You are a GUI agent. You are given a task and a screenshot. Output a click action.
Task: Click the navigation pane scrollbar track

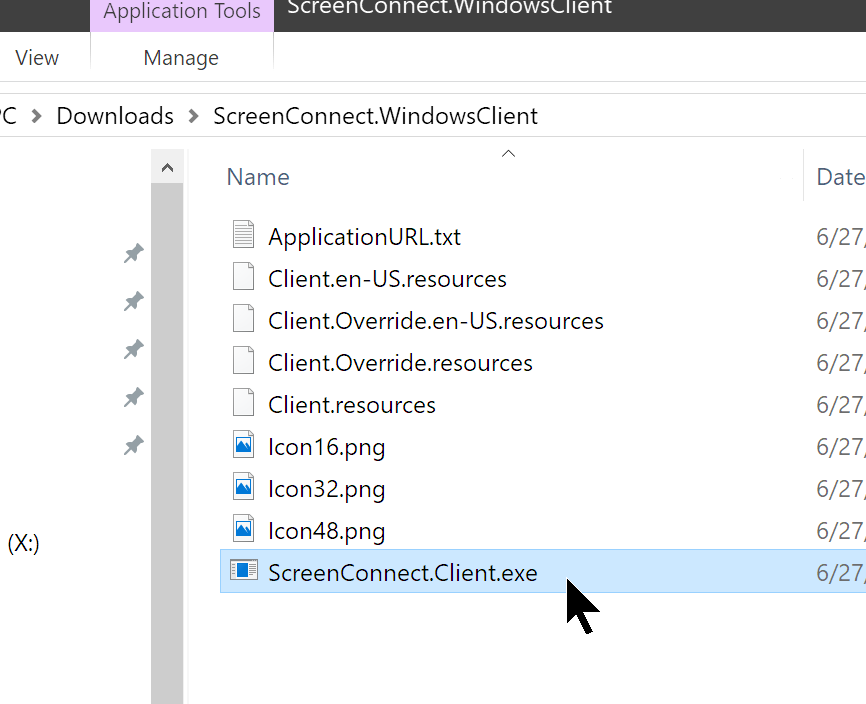click(x=167, y=443)
